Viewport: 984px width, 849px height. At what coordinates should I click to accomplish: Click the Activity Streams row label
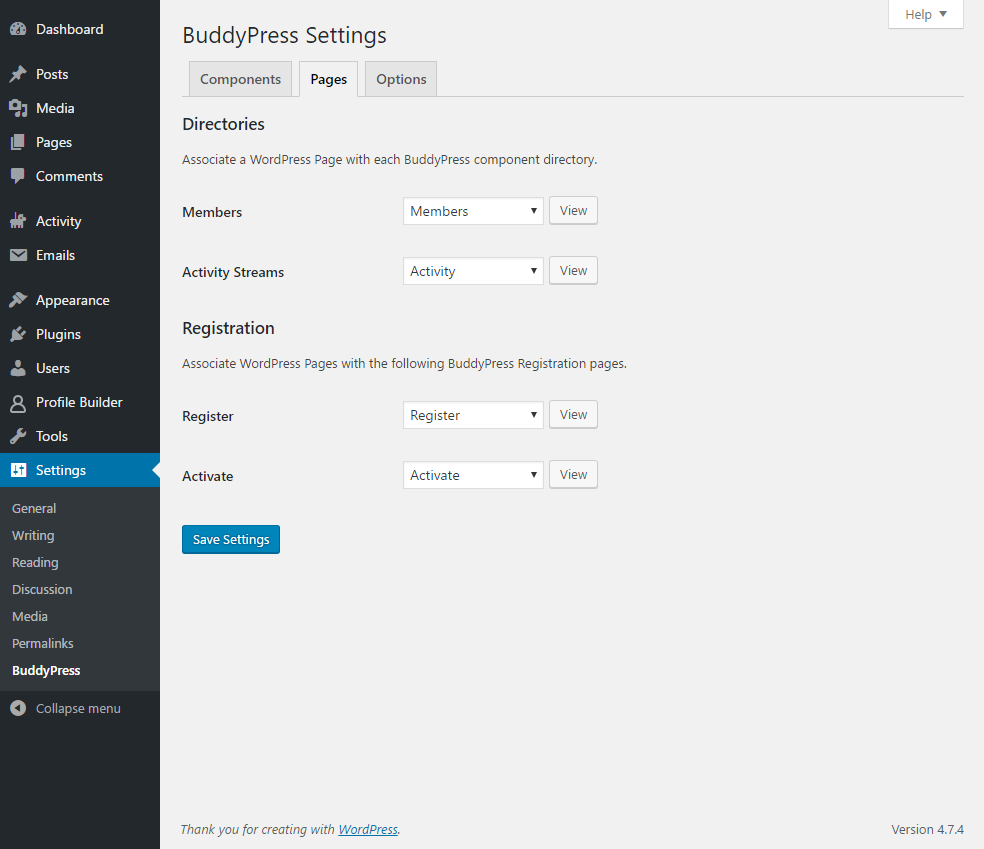[233, 272]
